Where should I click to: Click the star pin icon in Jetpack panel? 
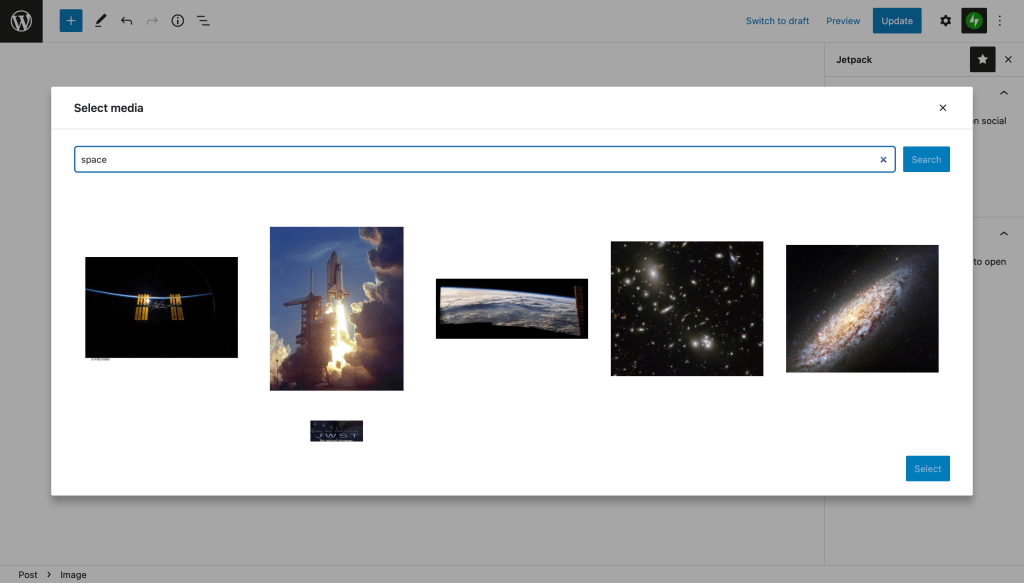coord(982,60)
